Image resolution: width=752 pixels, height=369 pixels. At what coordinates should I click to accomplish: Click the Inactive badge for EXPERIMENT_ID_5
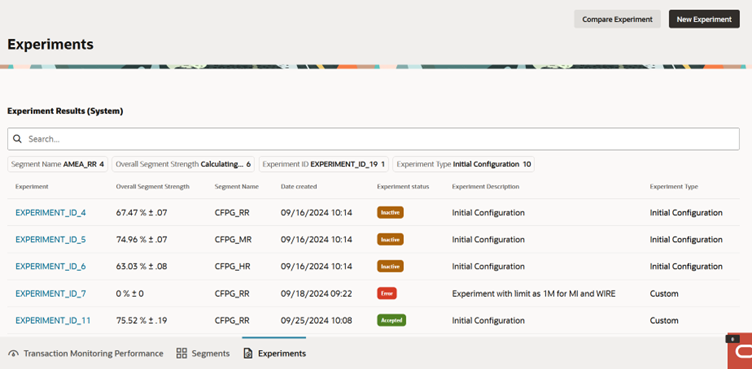point(390,239)
